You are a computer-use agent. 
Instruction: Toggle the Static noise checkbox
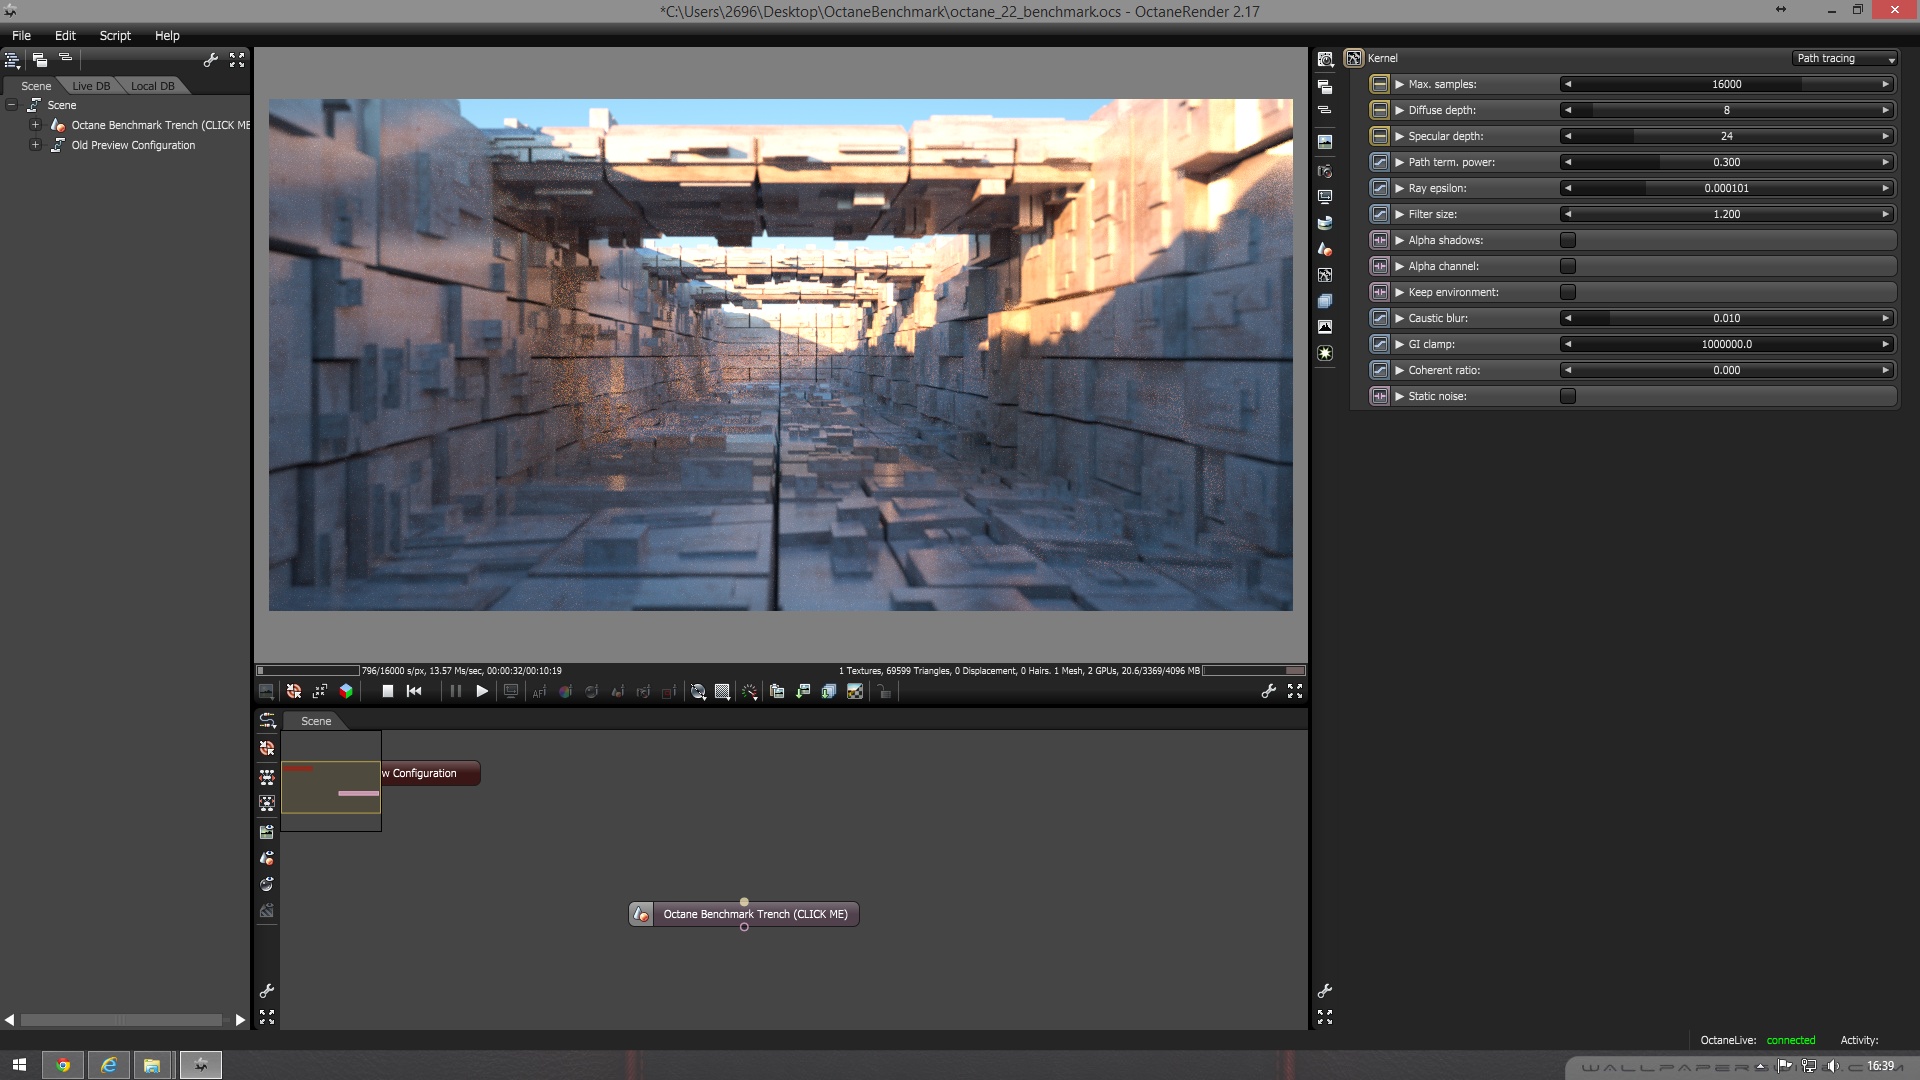click(1568, 396)
